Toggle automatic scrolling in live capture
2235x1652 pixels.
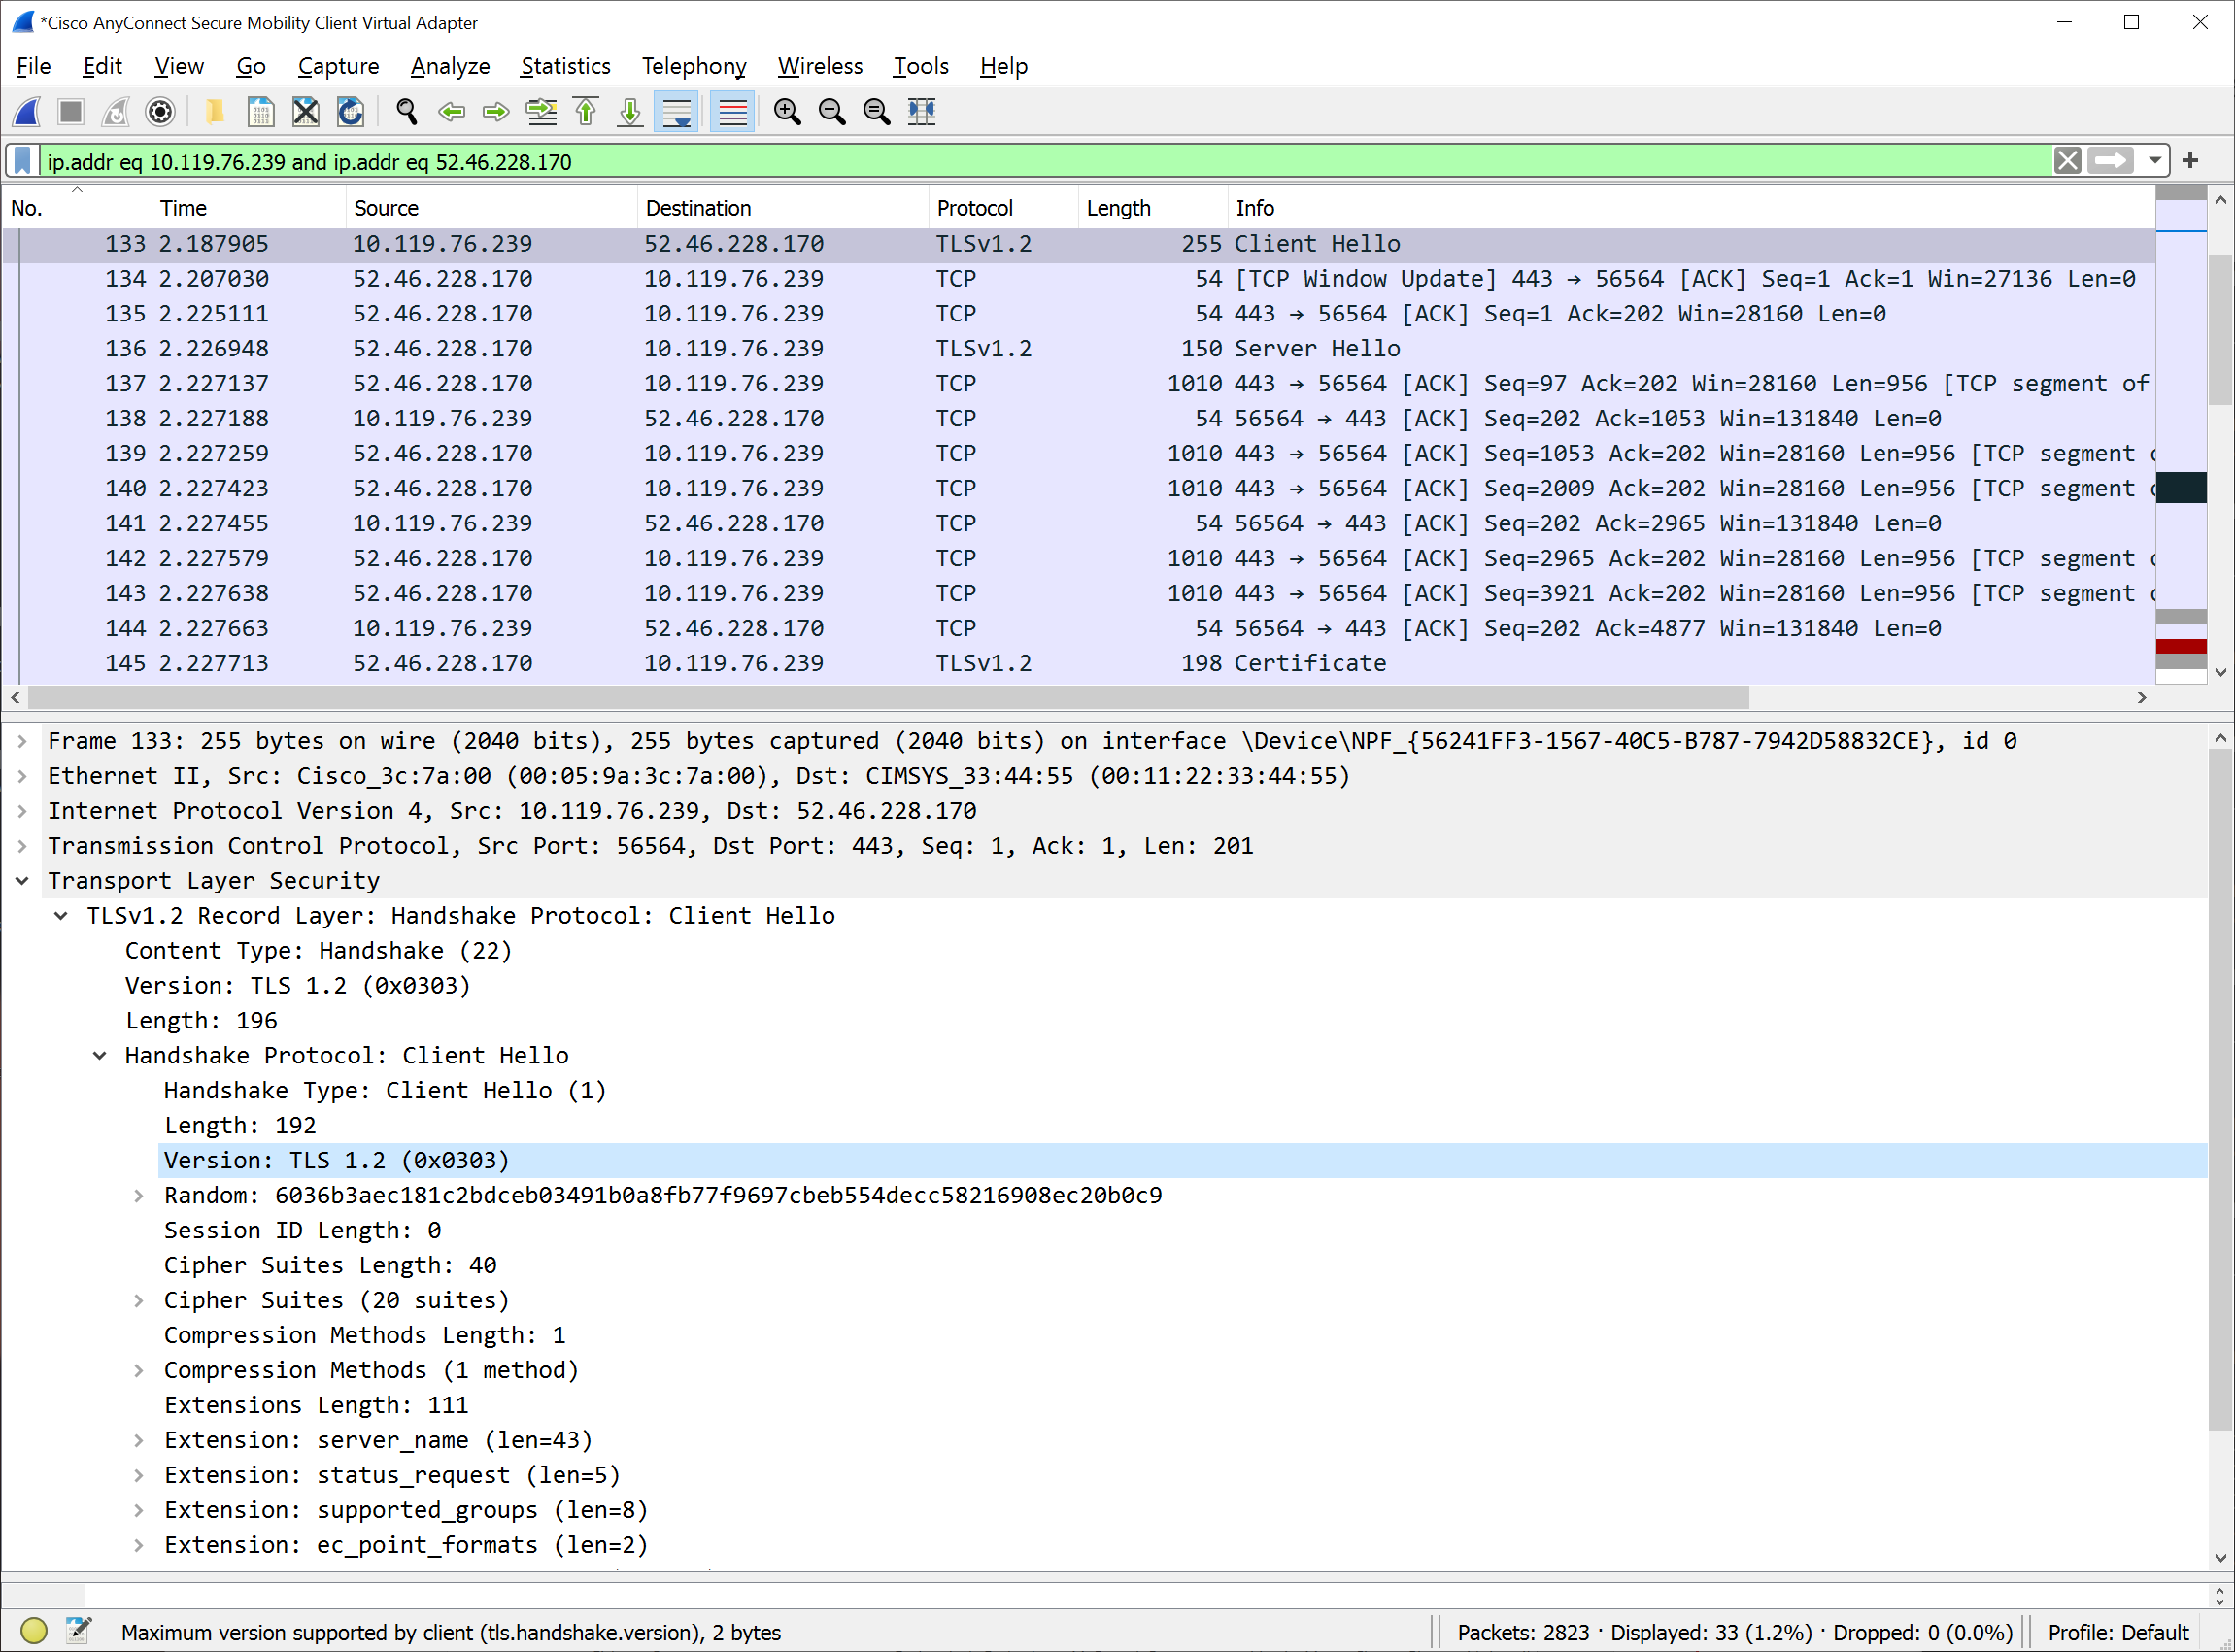tap(677, 112)
